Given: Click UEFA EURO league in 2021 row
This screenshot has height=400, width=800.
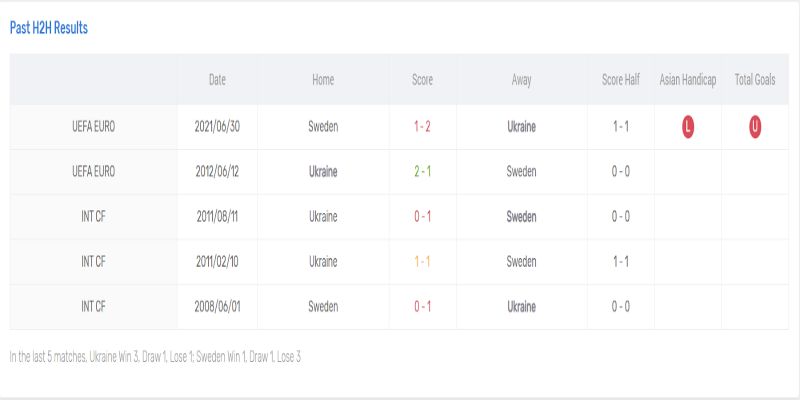Looking at the screenshot, I should tap(94, 127).
